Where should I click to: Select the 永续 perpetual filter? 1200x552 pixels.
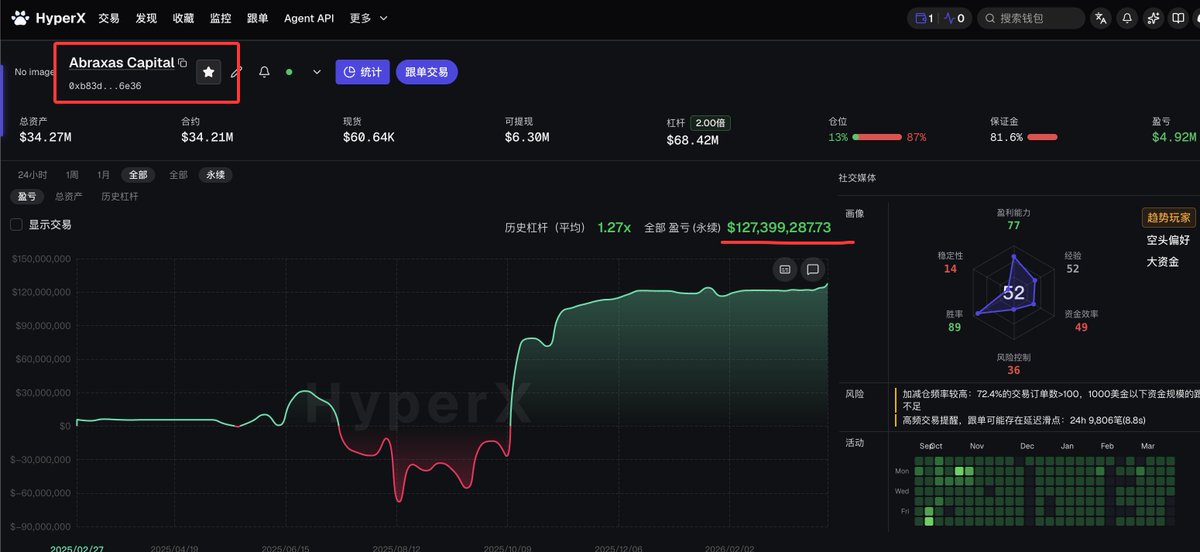215,174
